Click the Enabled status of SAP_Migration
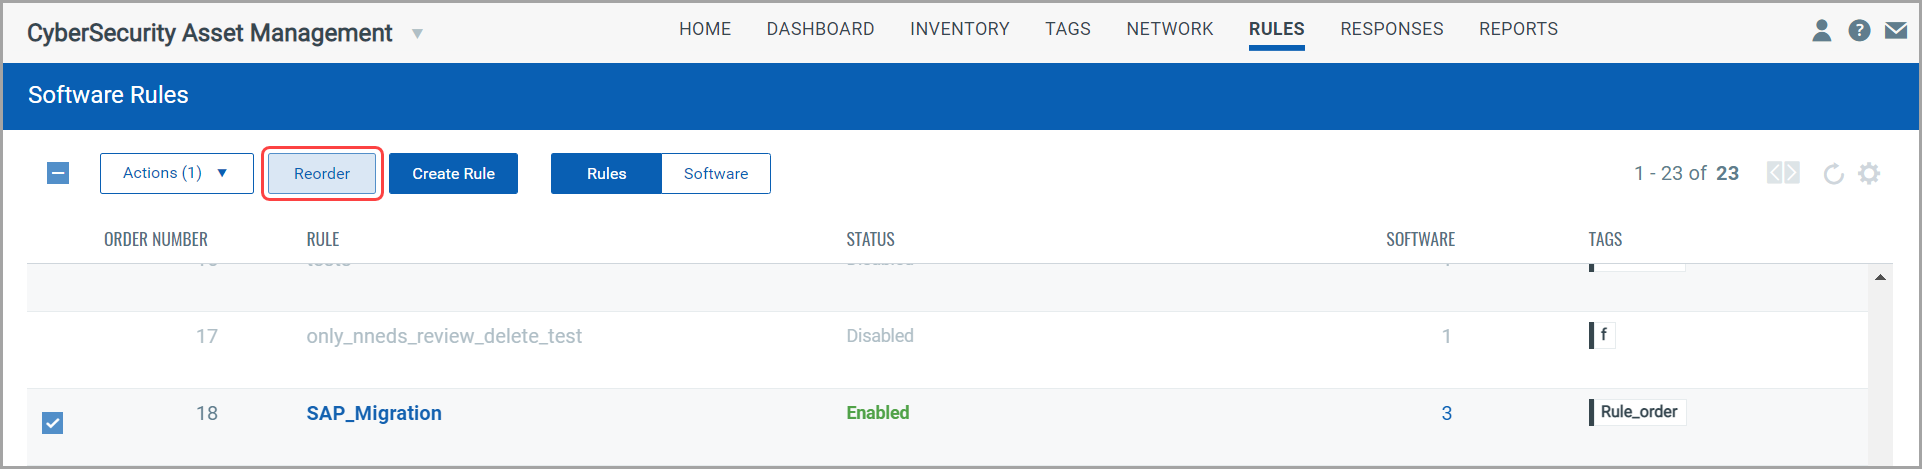Image resolution: width=1922 pixels, height=469 pixels. tap(878, 413)
